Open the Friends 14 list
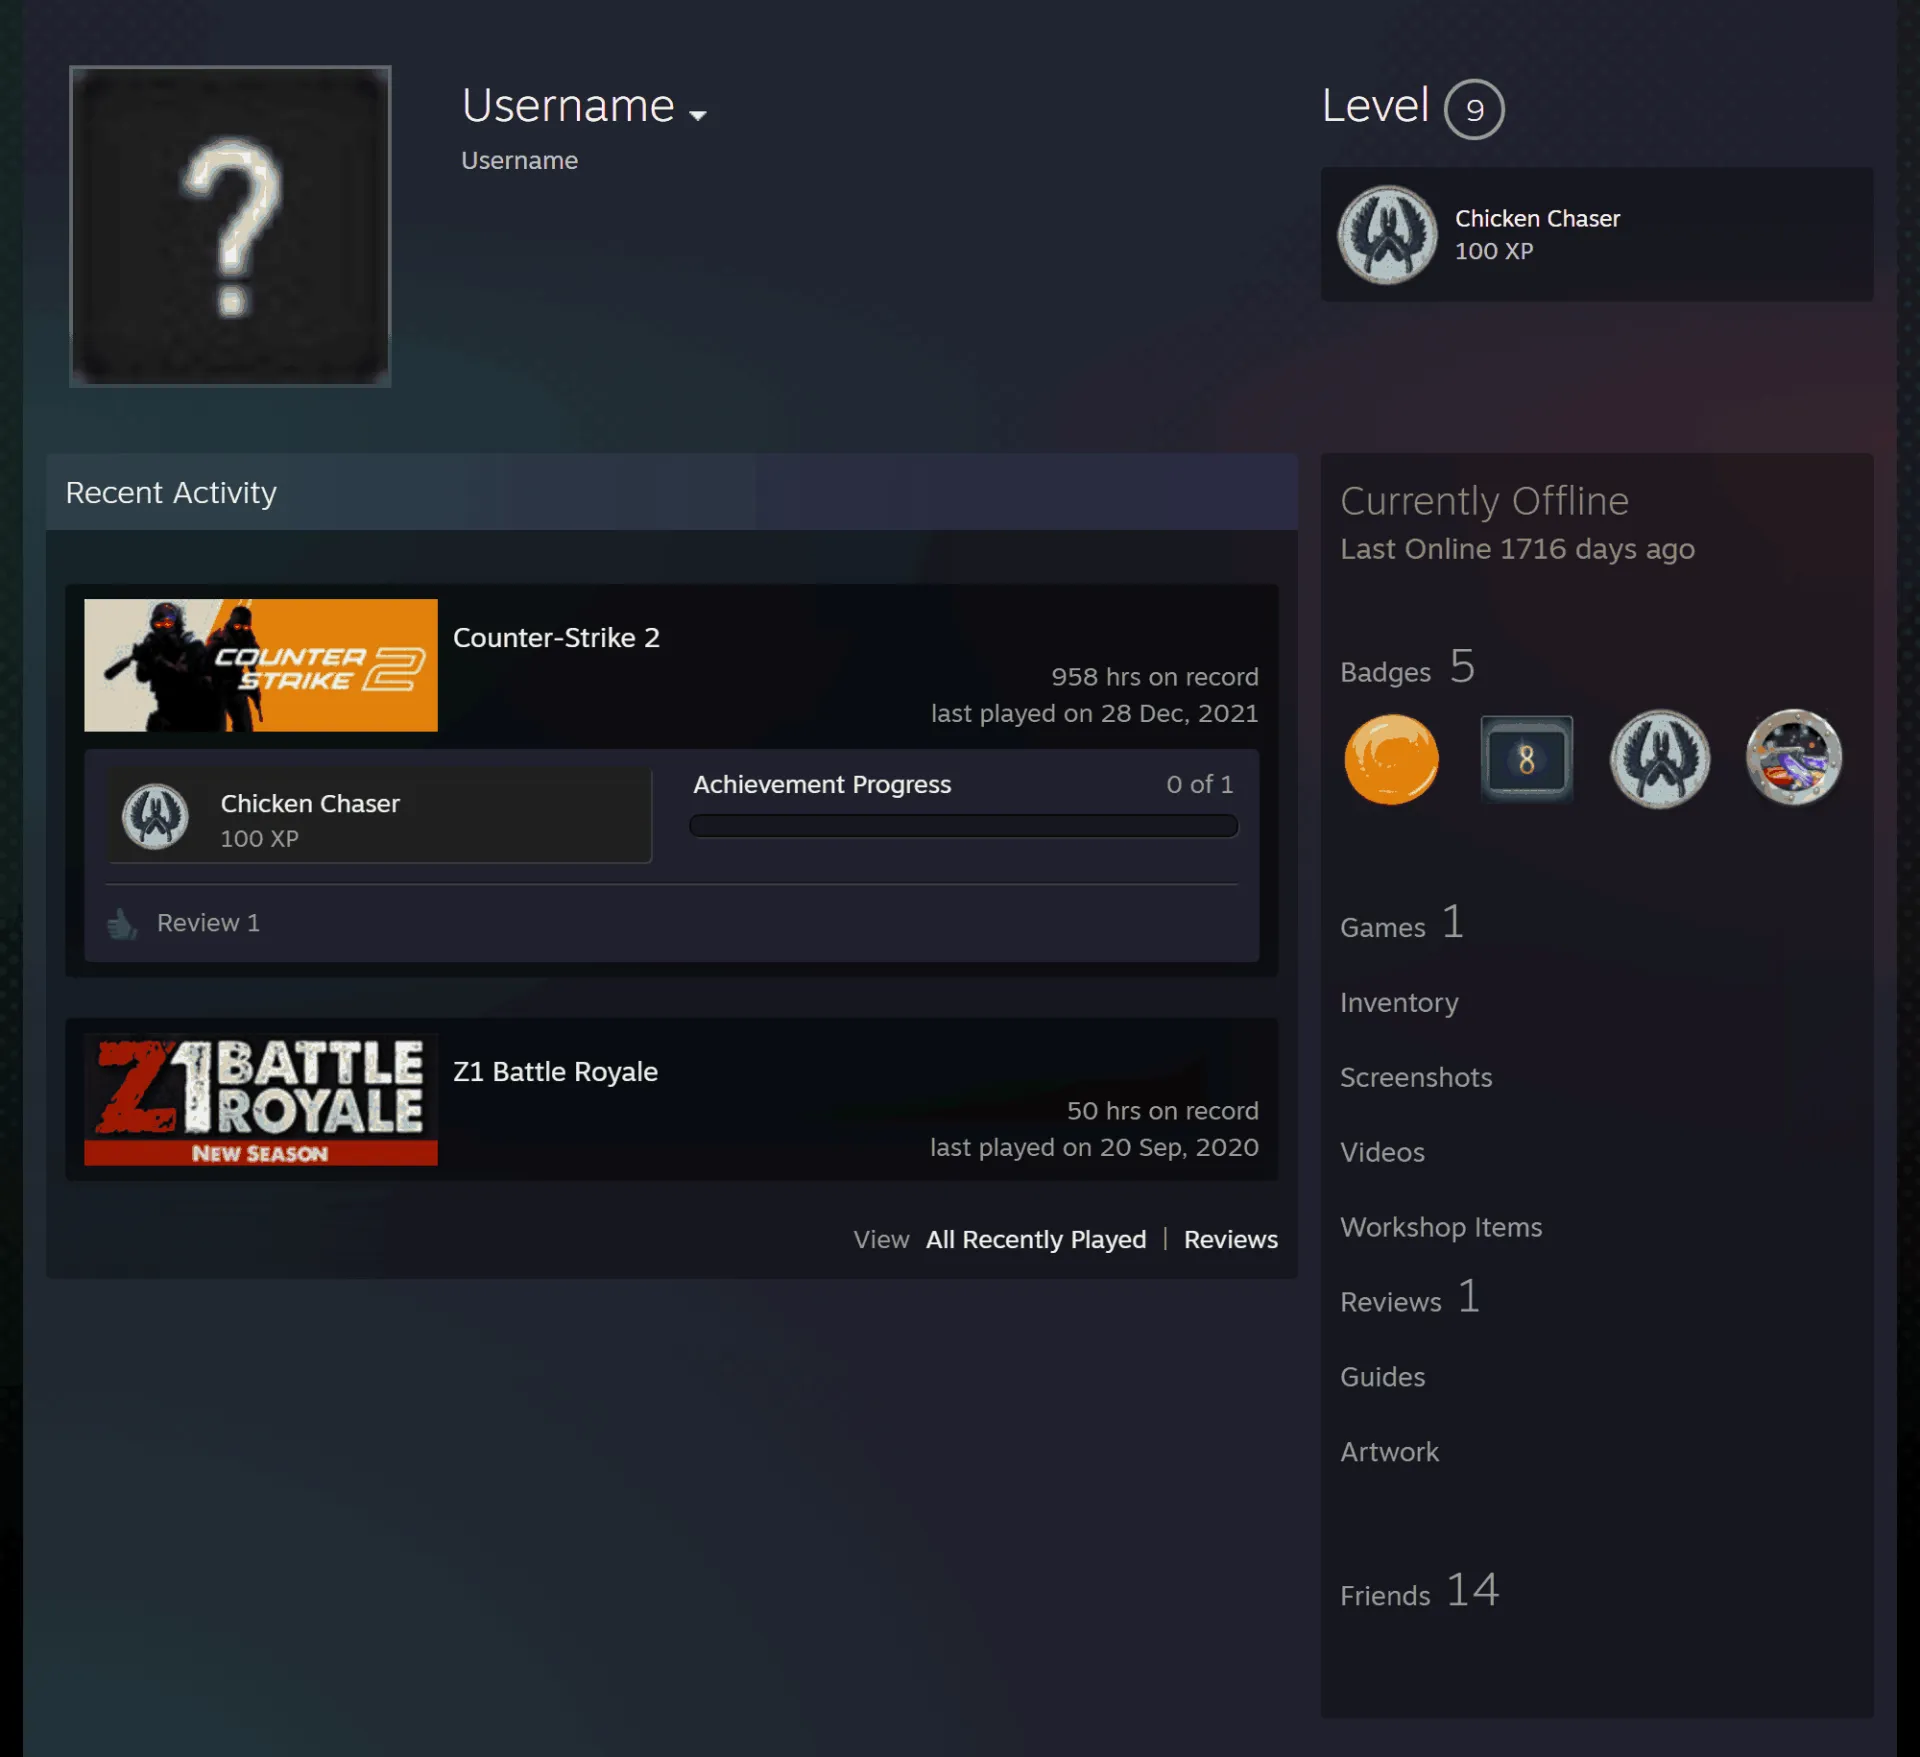This screenshot has height=1757, width=1920. coord(1419,1591)
